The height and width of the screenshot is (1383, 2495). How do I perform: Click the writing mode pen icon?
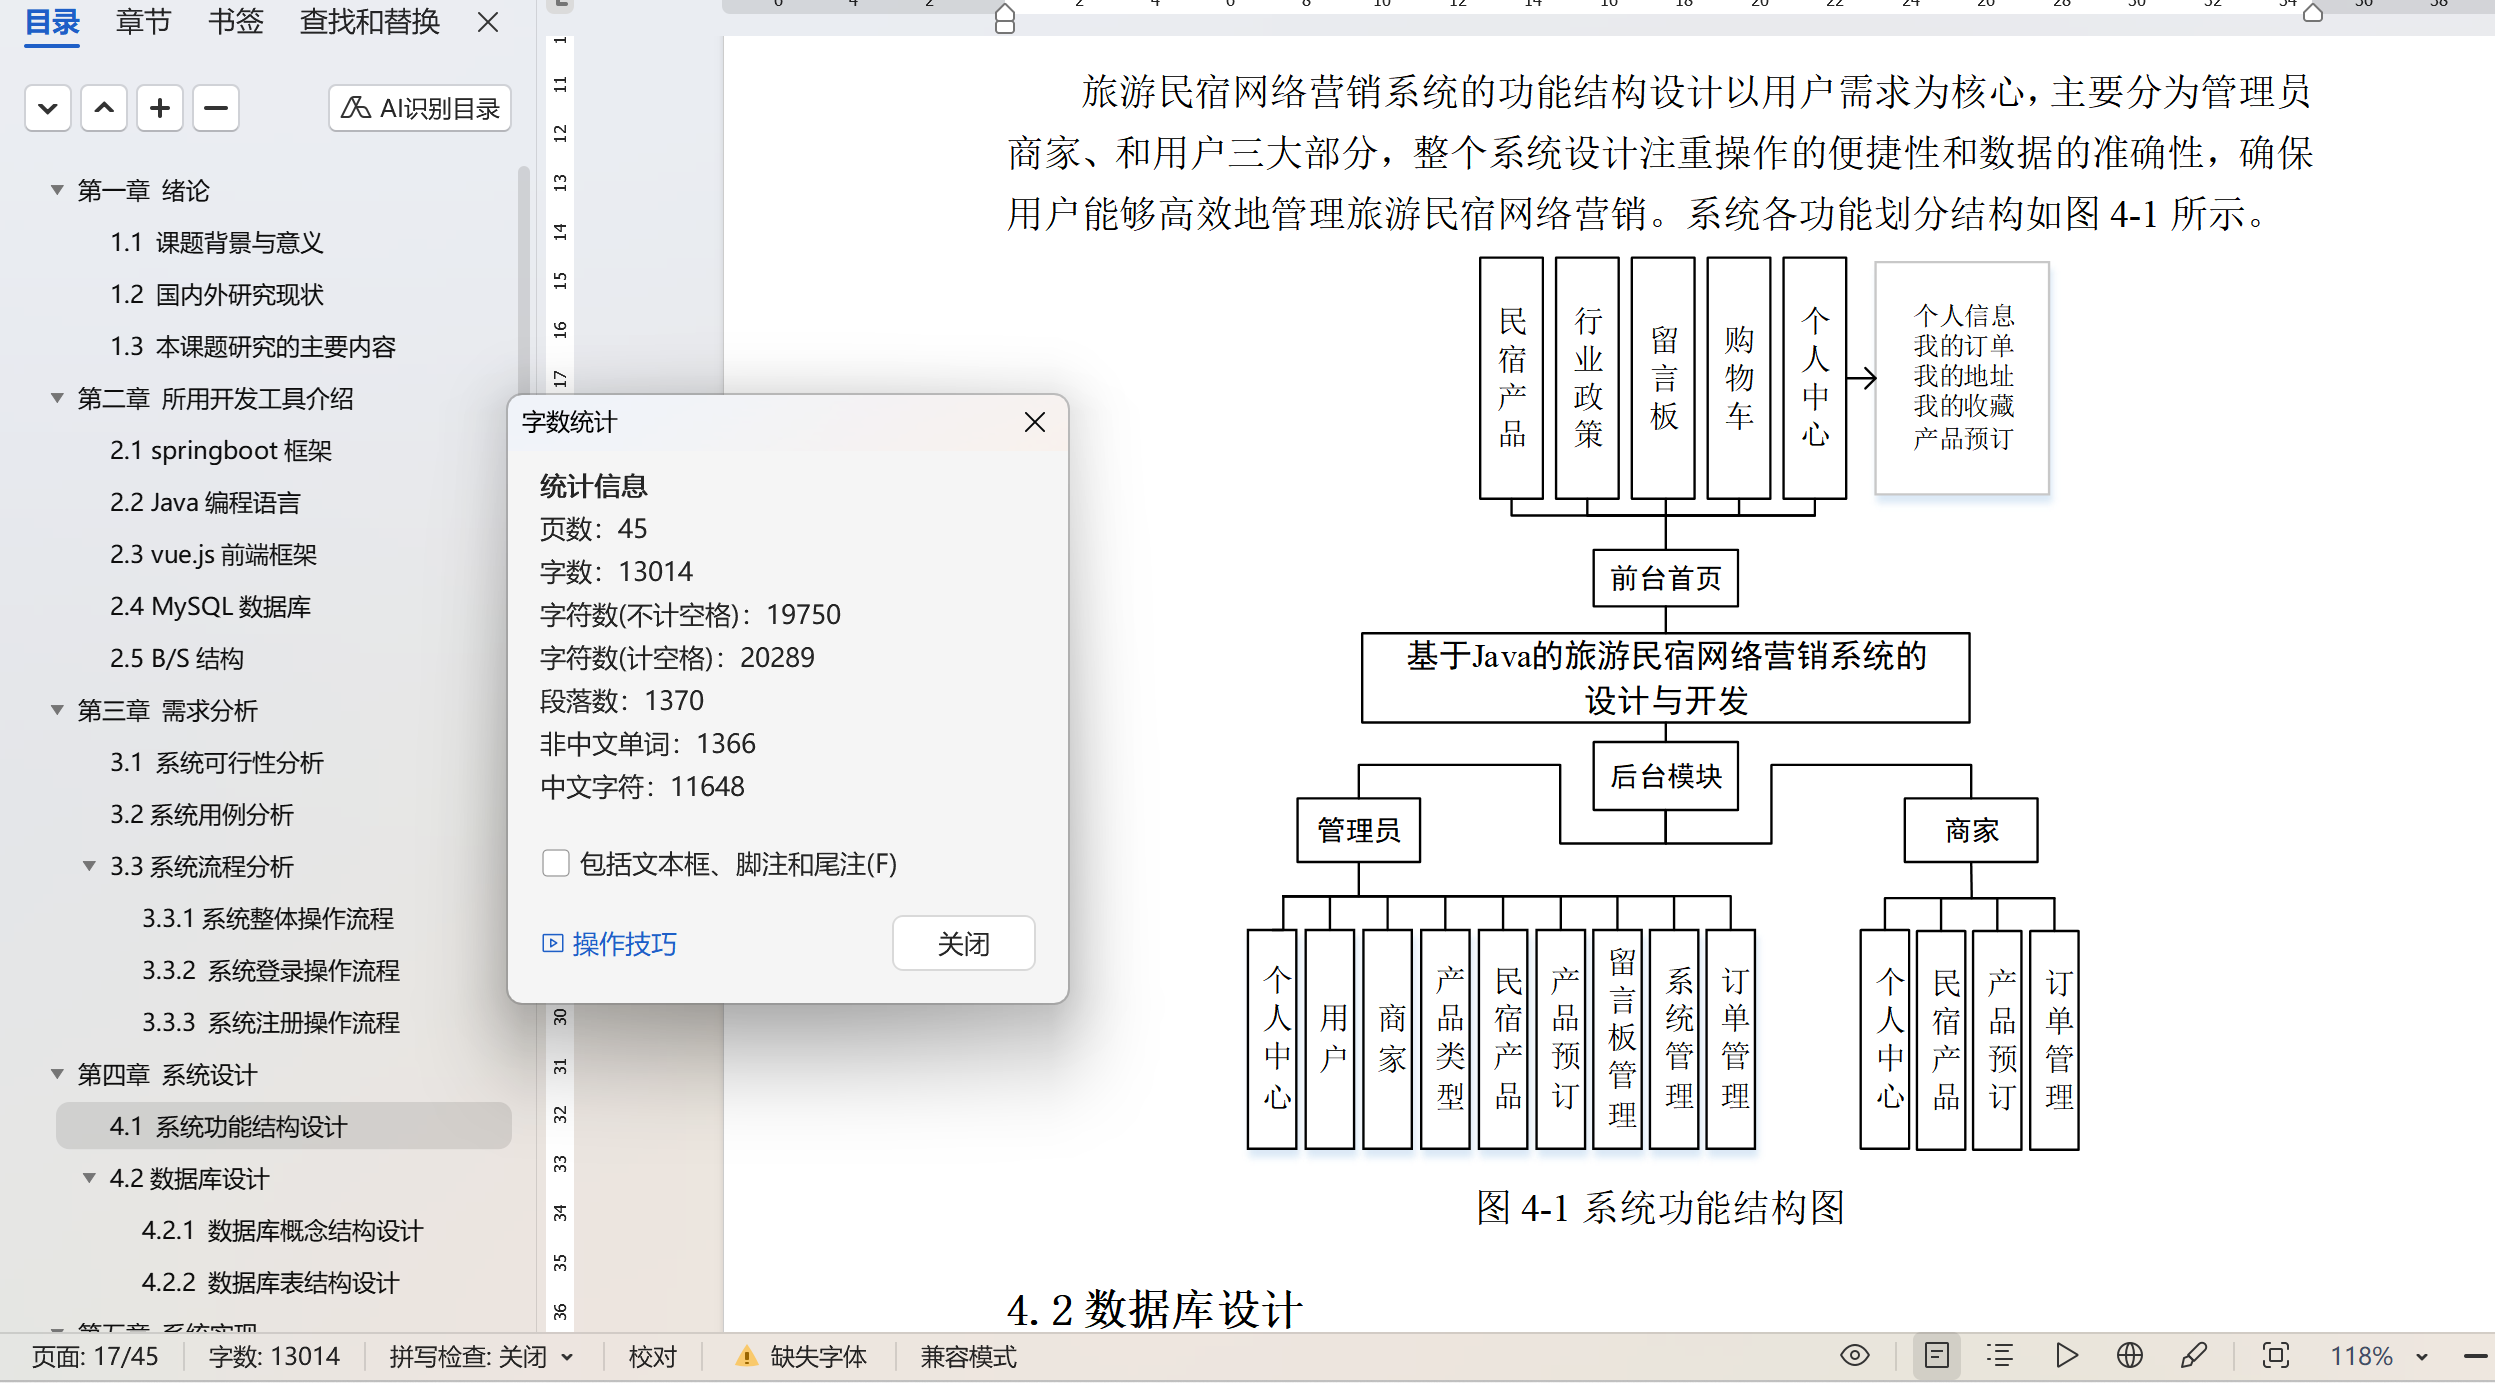(x=2193, y=1355)
